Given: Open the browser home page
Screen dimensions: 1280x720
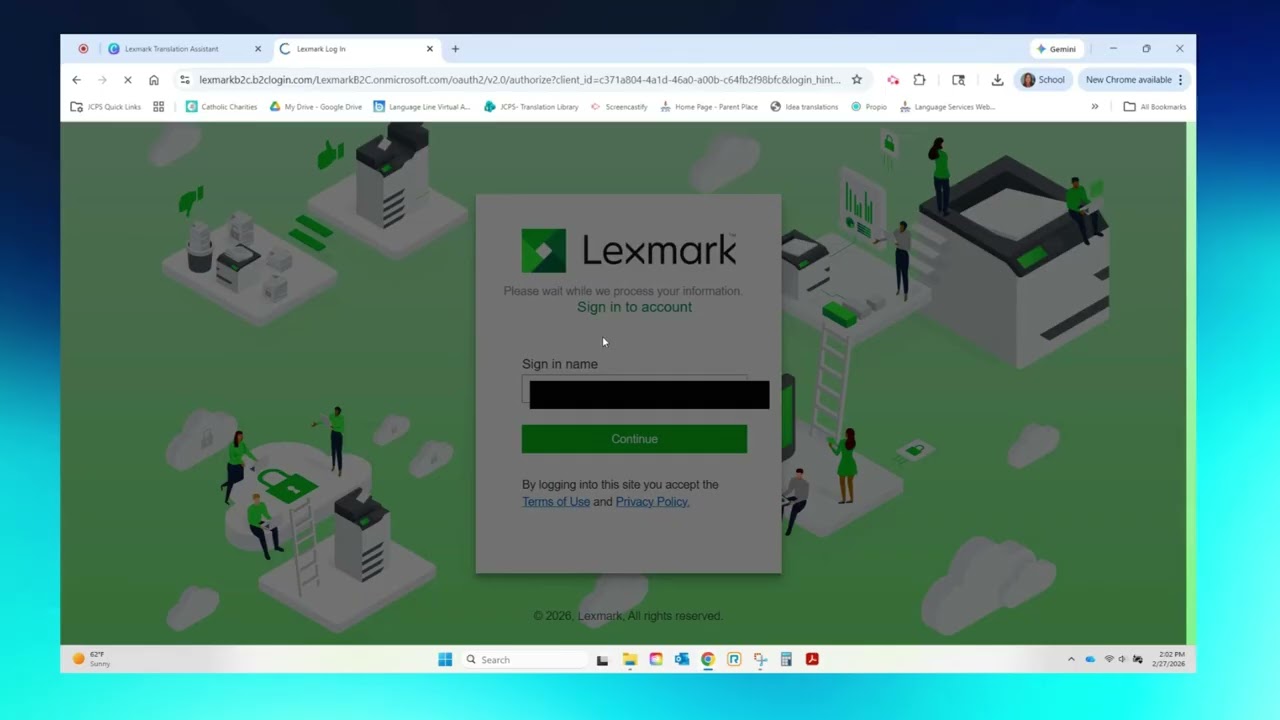Looking at the screenshot, I should [x=154, y=80].
